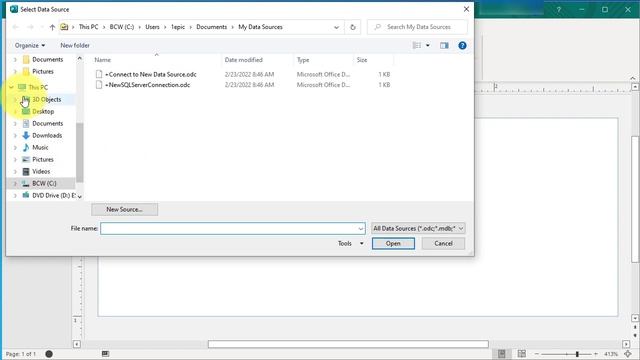Click the Open button
640x360 pixels.
393,243
